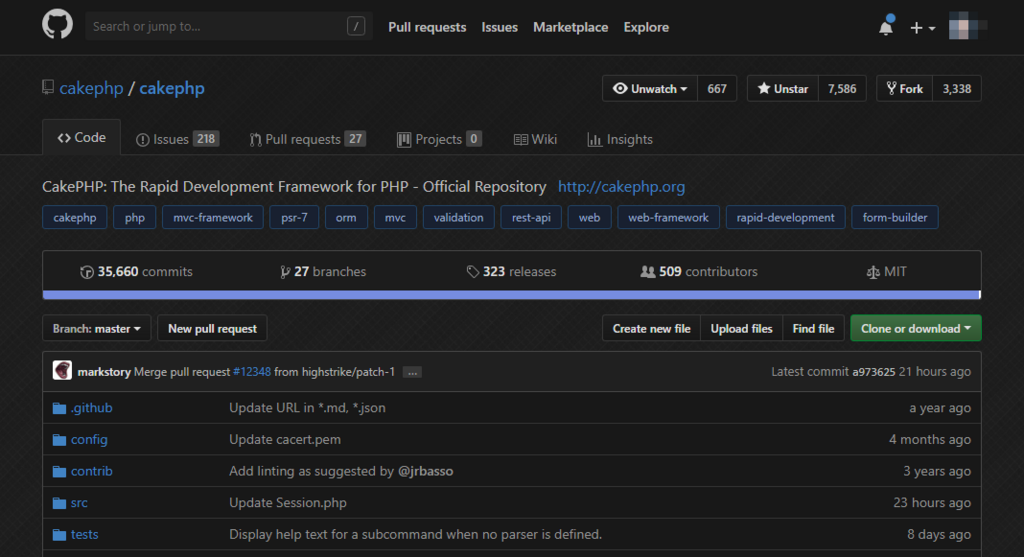This screenshot has width=1024, height=557.
Task: Open the MIT license link
Action: tap(886, 272)
